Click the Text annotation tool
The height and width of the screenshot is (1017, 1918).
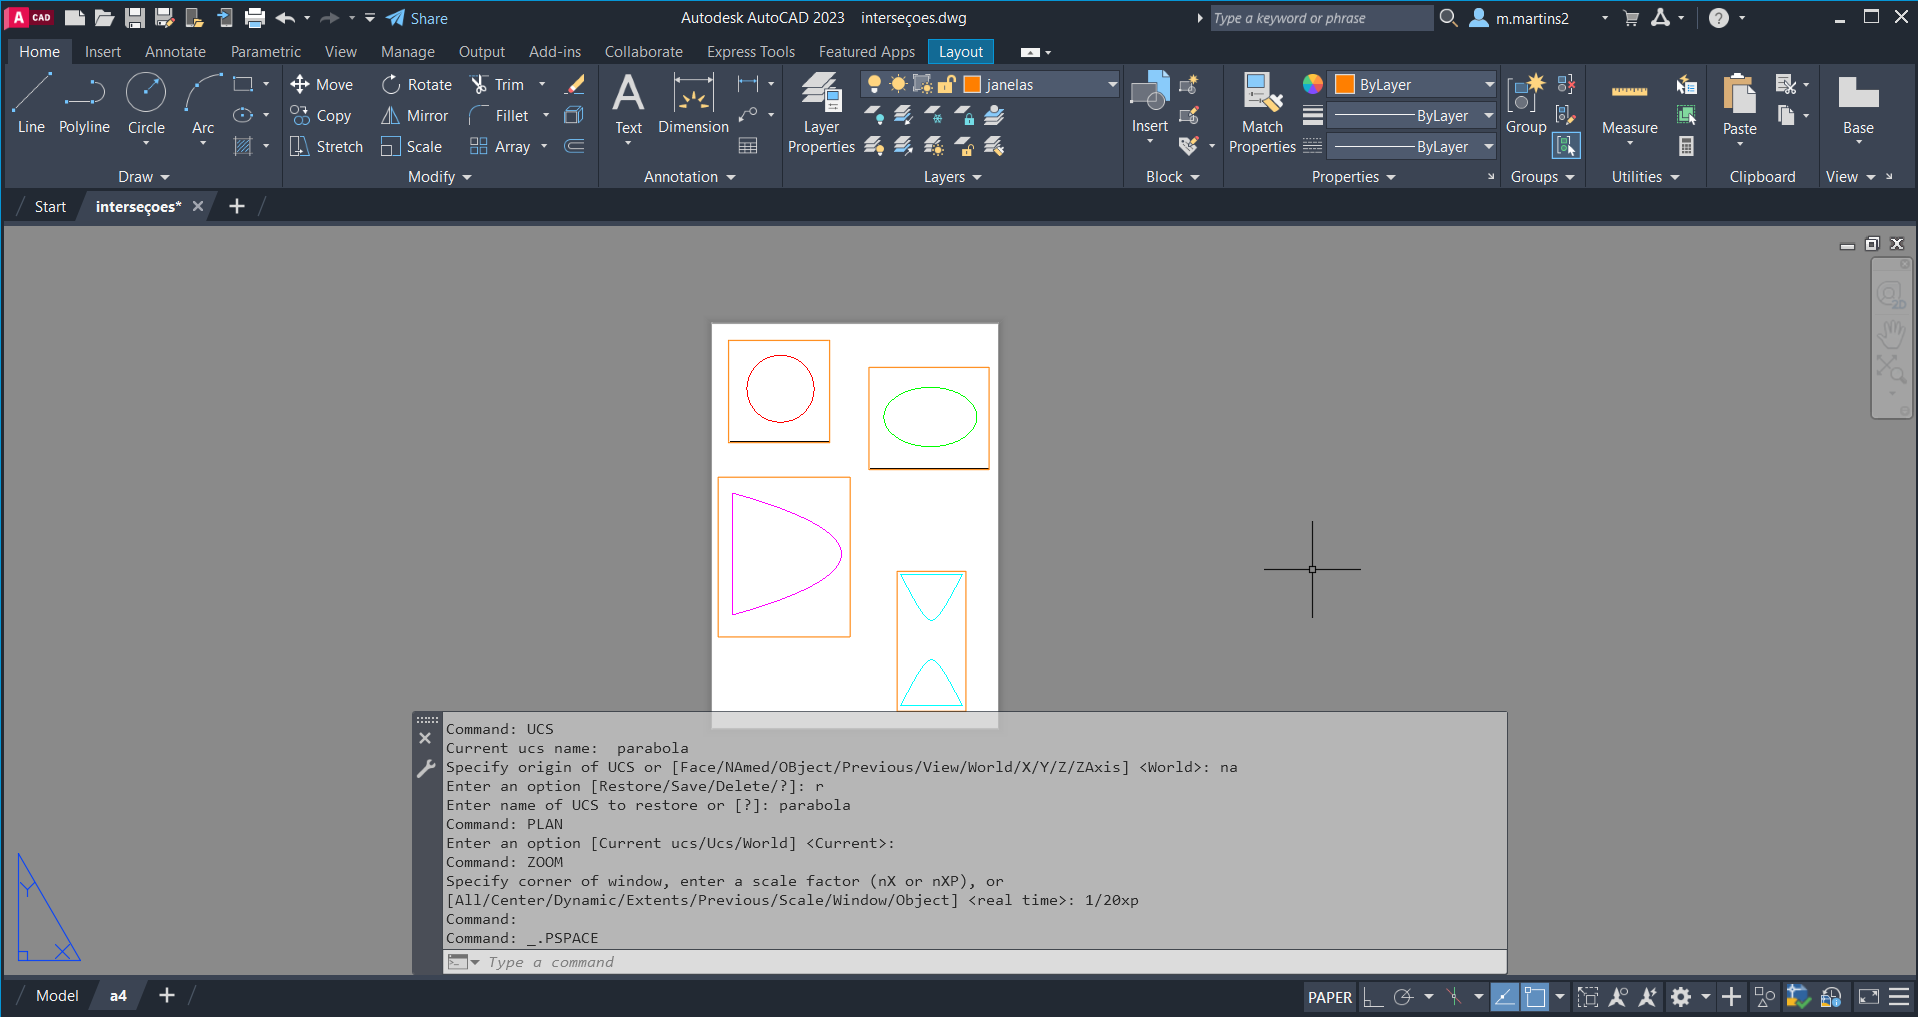628,104
